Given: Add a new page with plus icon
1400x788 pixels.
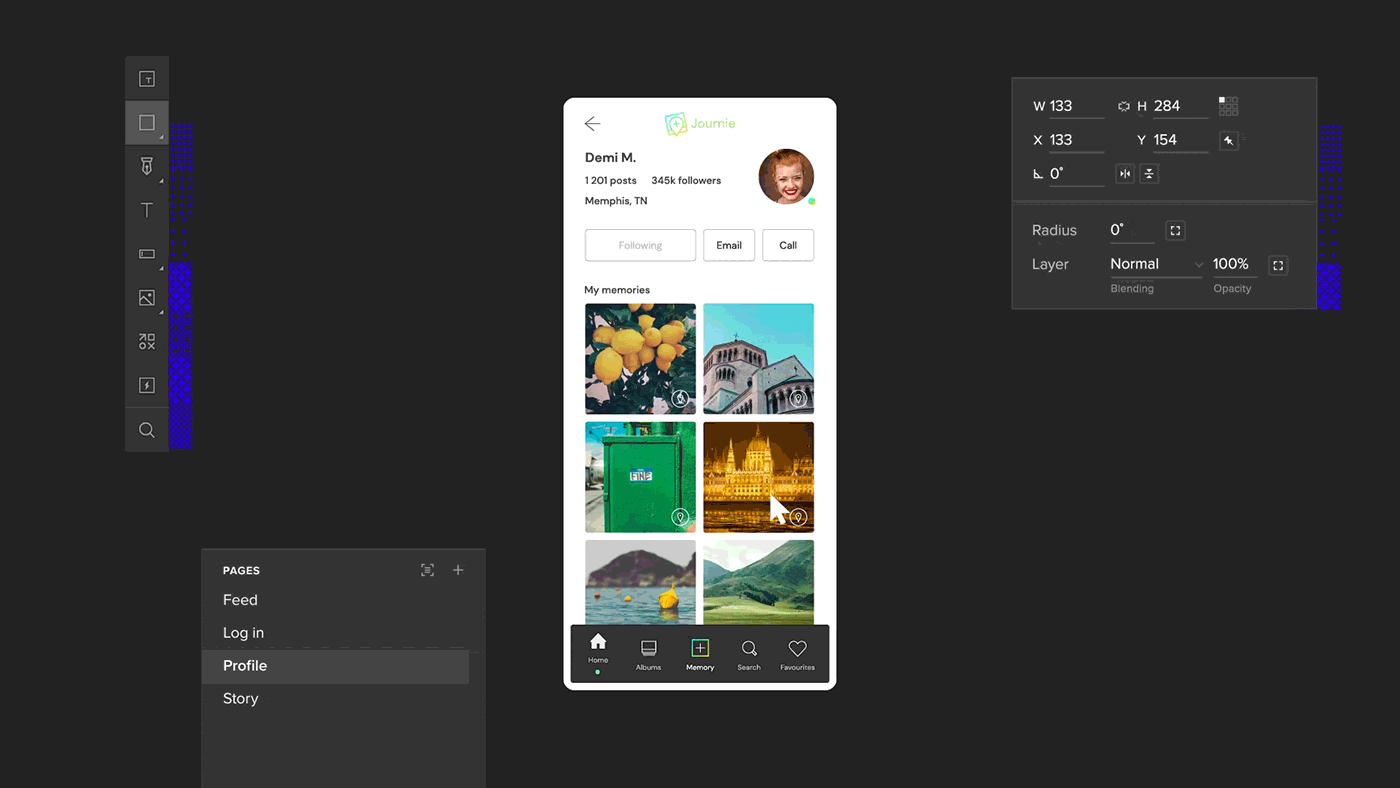Looking at the screenshot, I should coord(458,570).
